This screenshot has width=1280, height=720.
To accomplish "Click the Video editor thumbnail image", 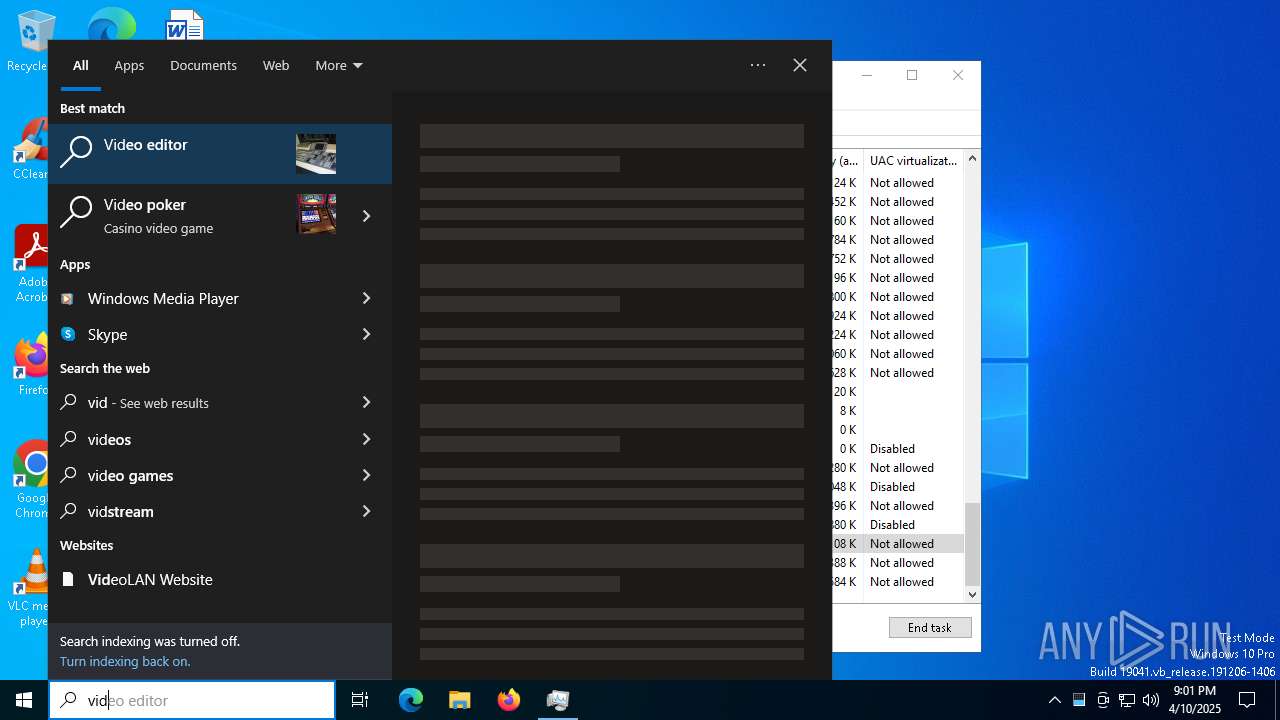I will coord(316,154).
